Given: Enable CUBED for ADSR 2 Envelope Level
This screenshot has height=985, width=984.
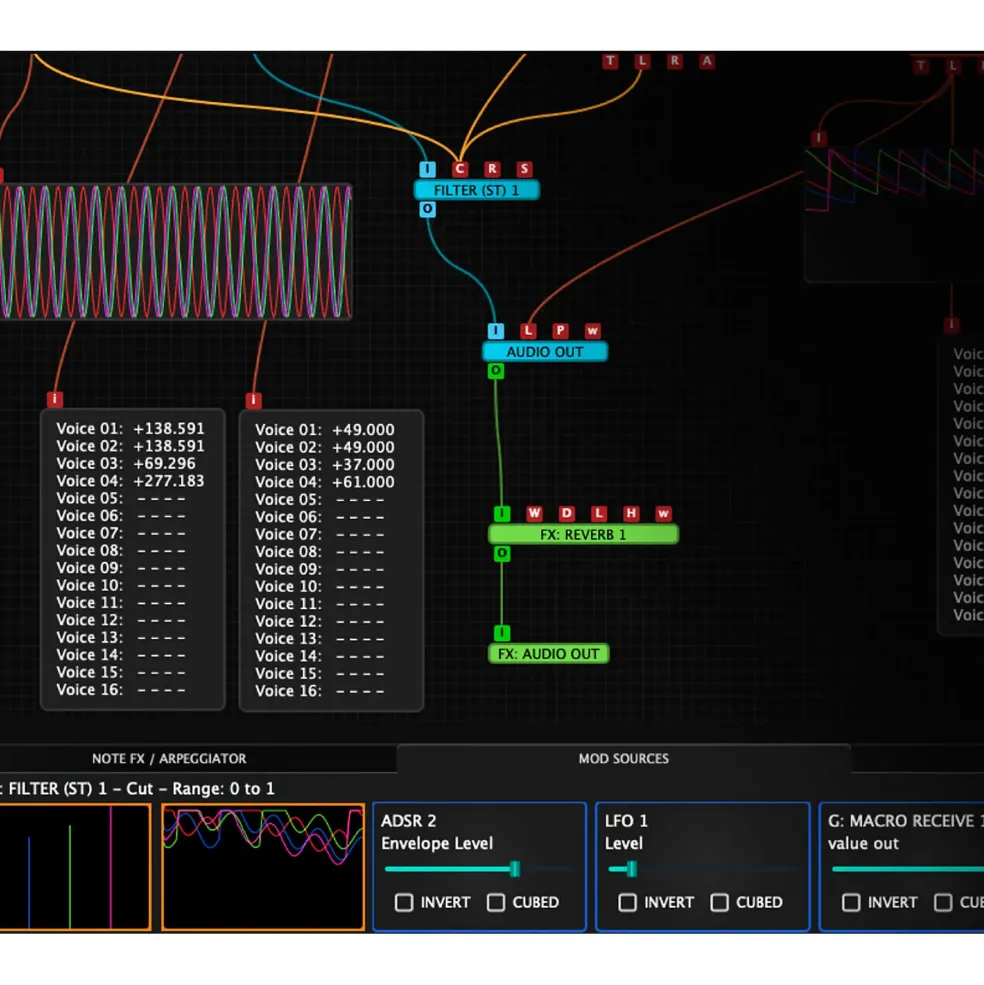Looking at the screenshot, I should [x=496, y=903].
